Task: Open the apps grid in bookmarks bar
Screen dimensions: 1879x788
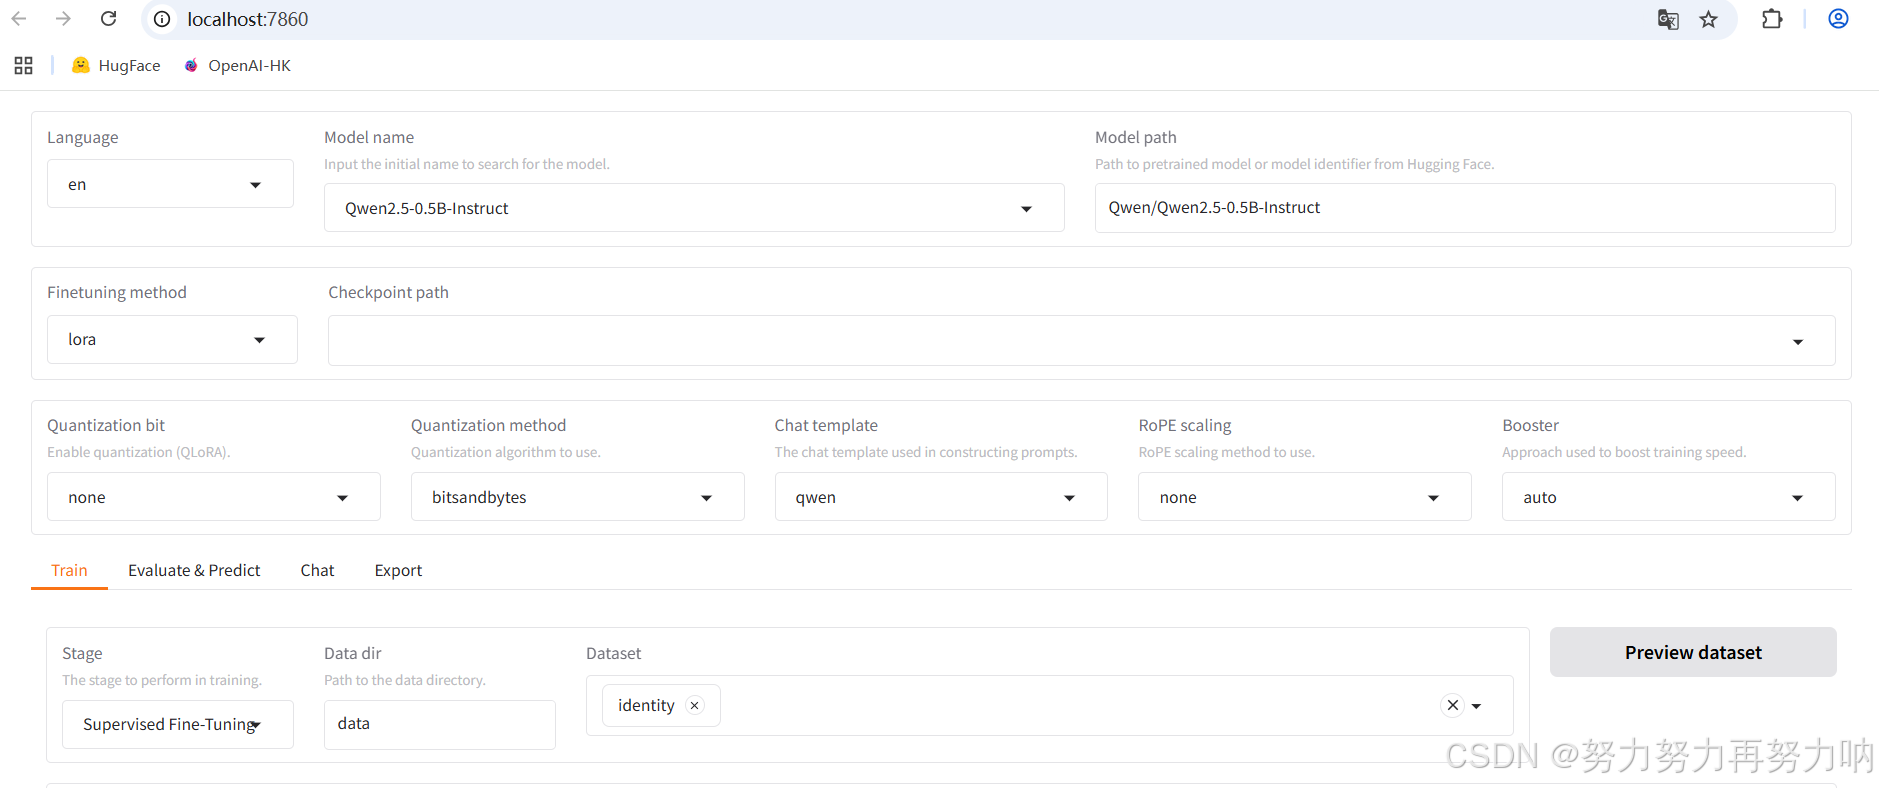Action: [24, 65]
